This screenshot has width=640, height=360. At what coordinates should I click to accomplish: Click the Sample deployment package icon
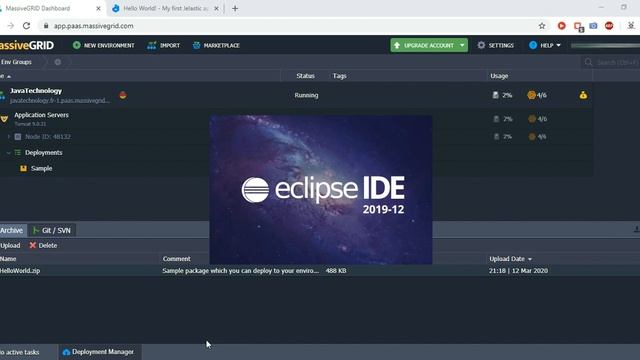[23, 168]
